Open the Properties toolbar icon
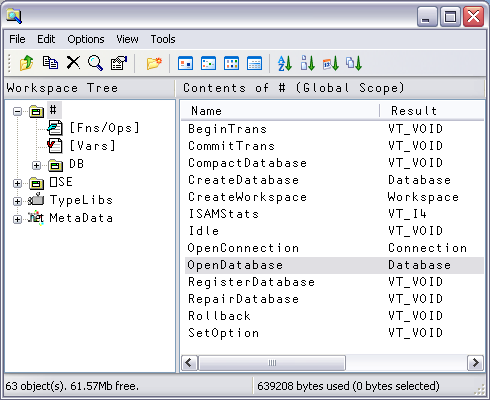The image size is (490, 400). coord(119,63)
